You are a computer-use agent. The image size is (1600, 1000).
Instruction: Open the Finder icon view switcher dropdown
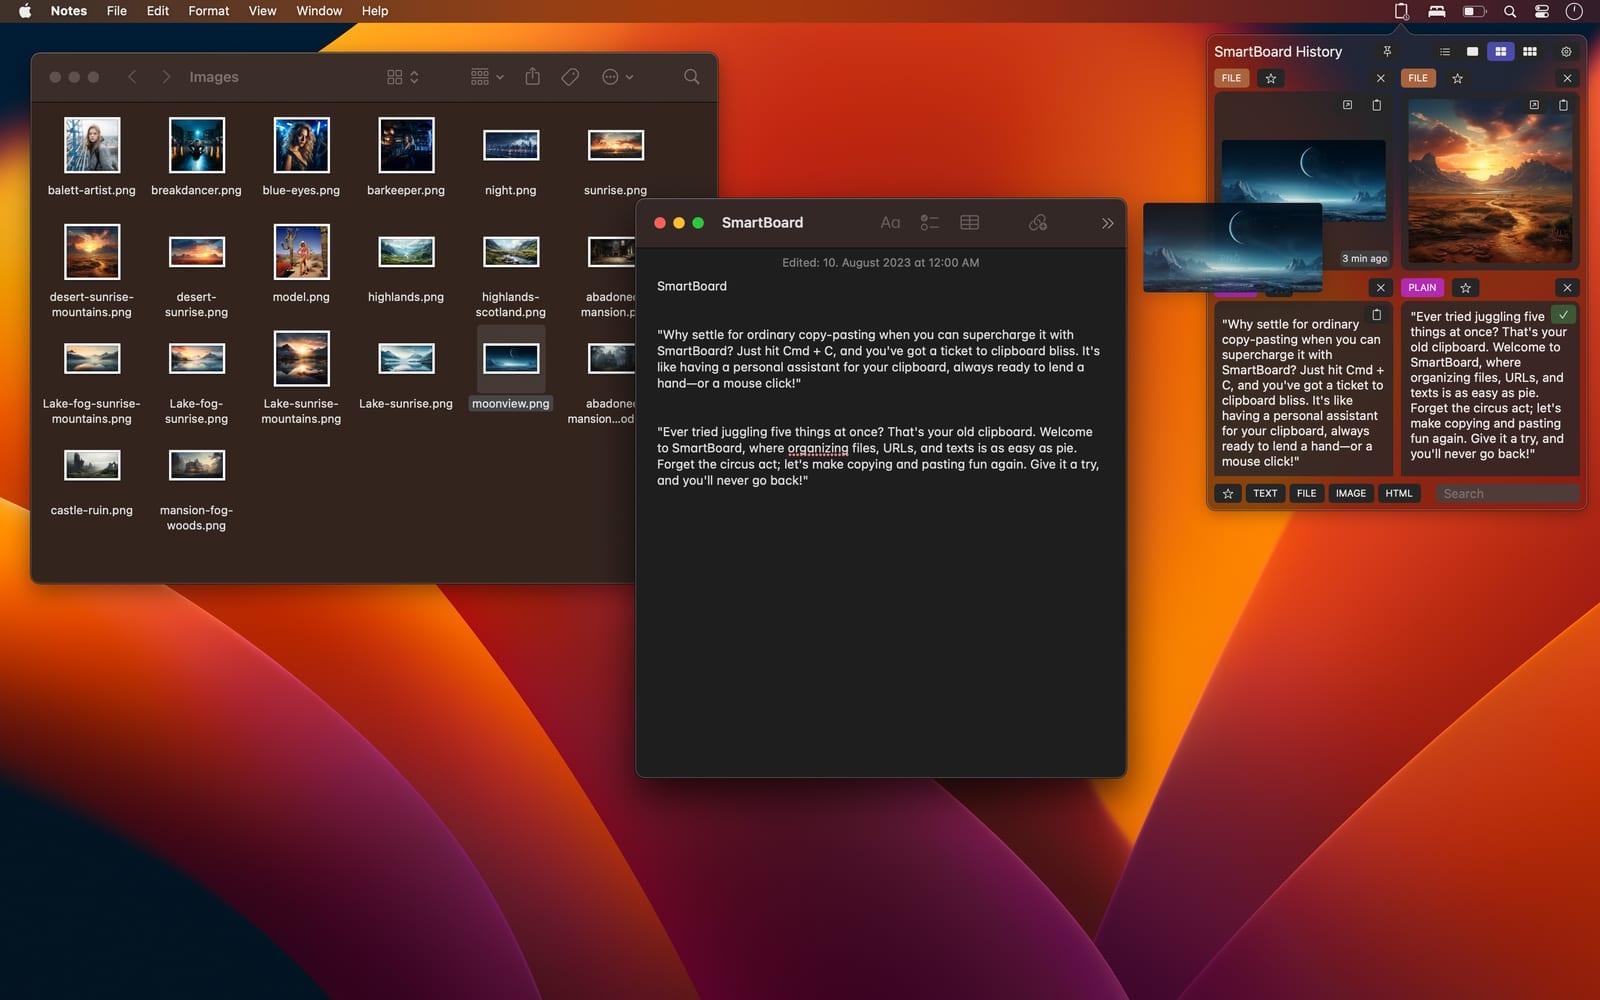403,77
